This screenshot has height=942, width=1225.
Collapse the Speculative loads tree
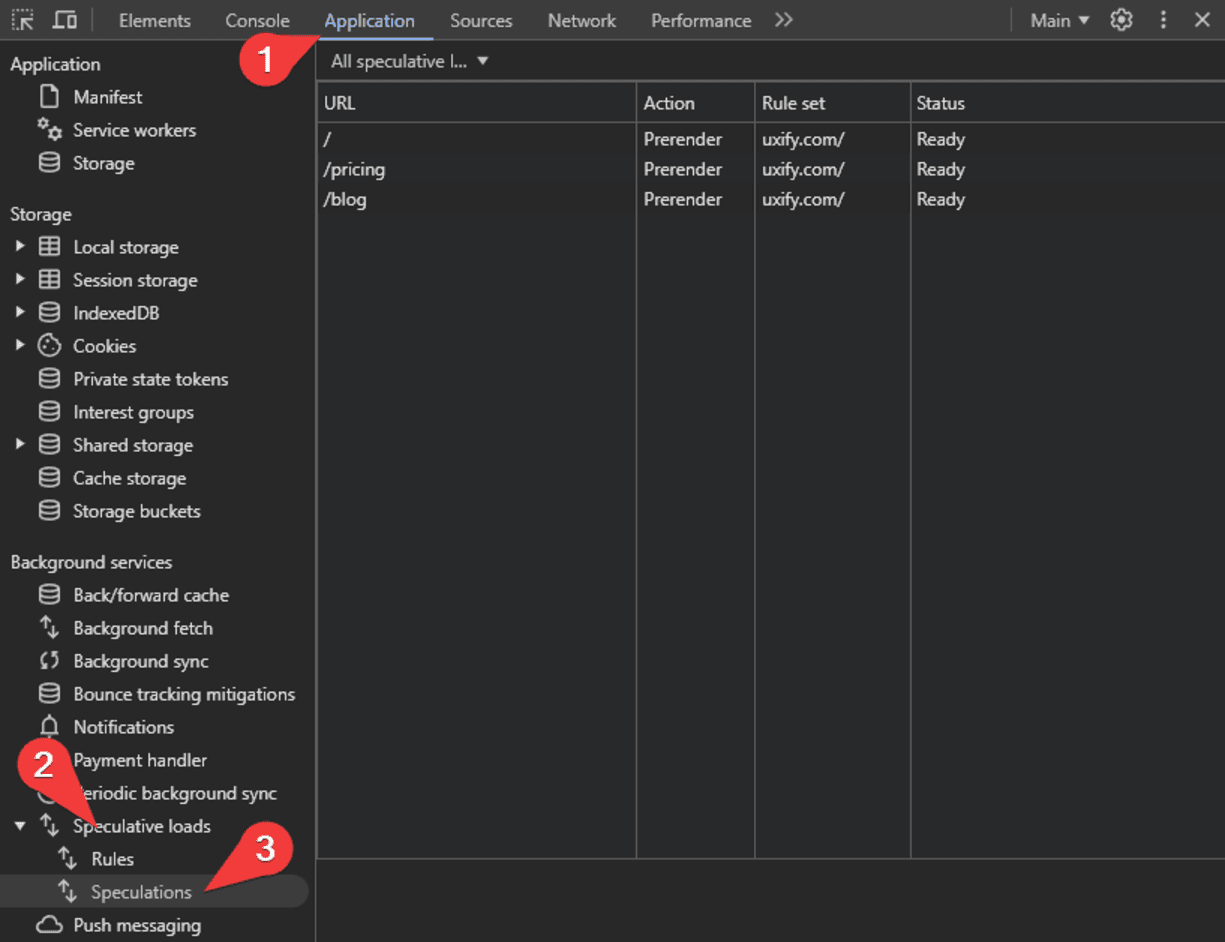(21, 826)
